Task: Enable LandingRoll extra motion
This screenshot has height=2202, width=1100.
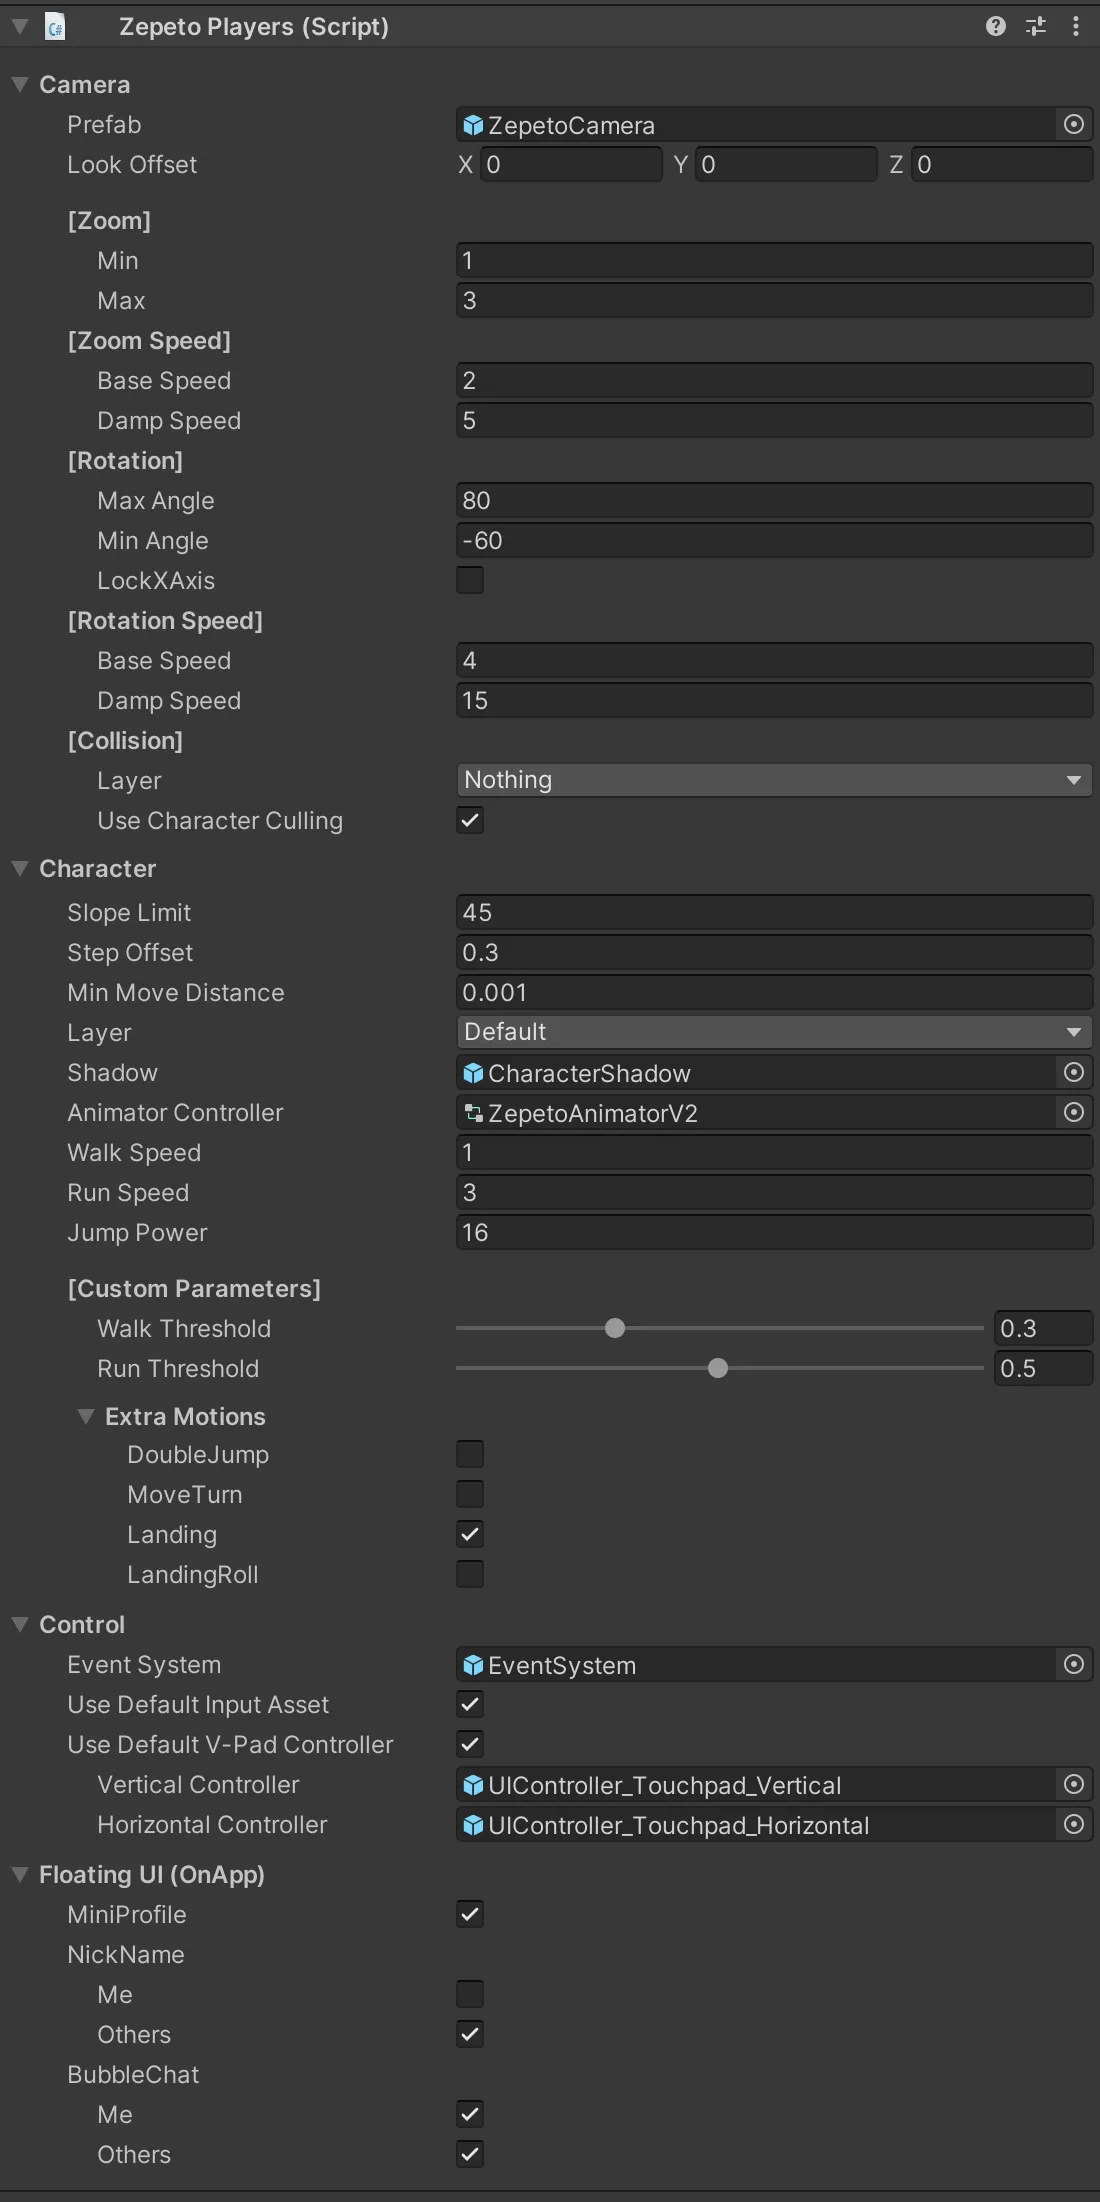Action: (x=470, y=1574)
